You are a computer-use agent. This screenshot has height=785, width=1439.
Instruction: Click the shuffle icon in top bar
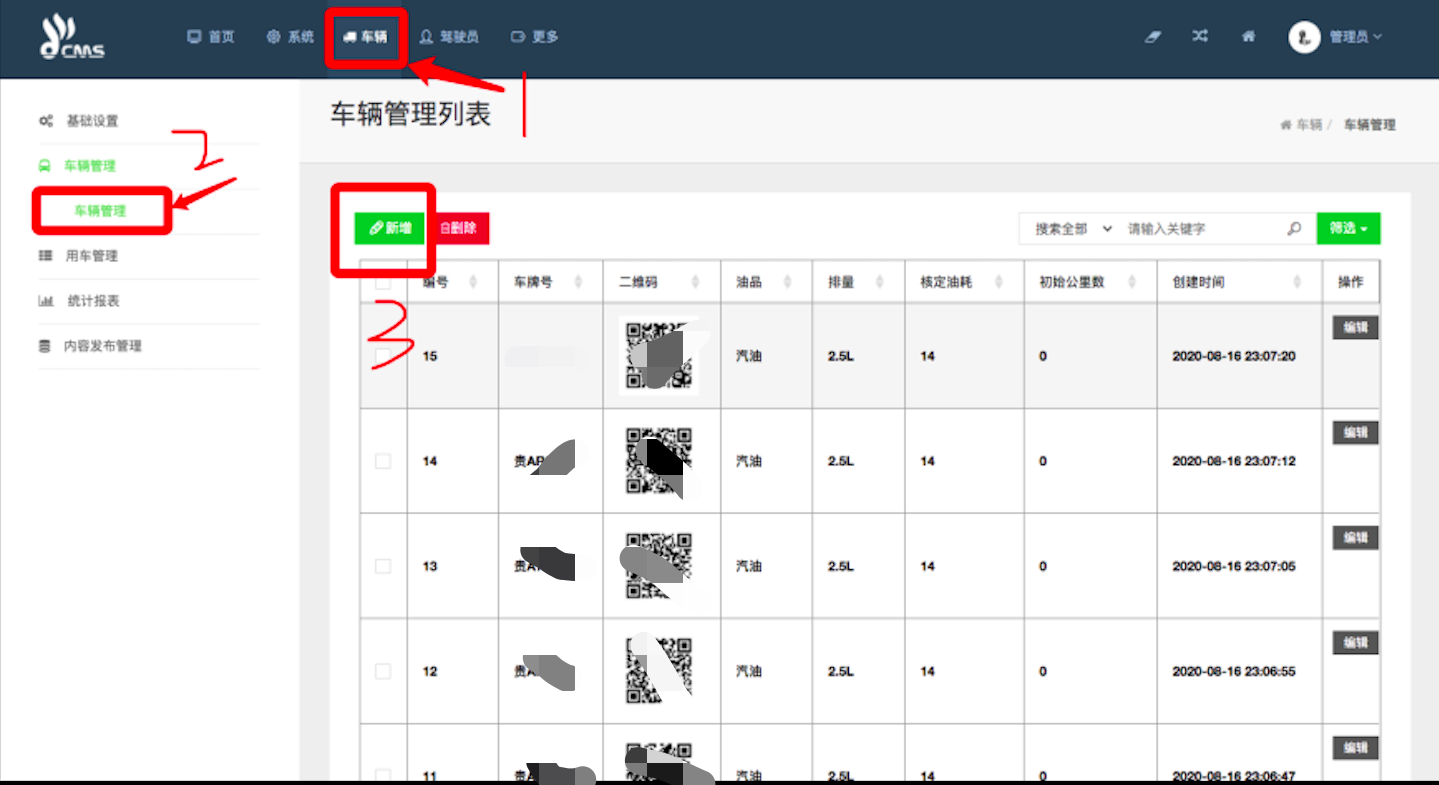coord(1200,36)
